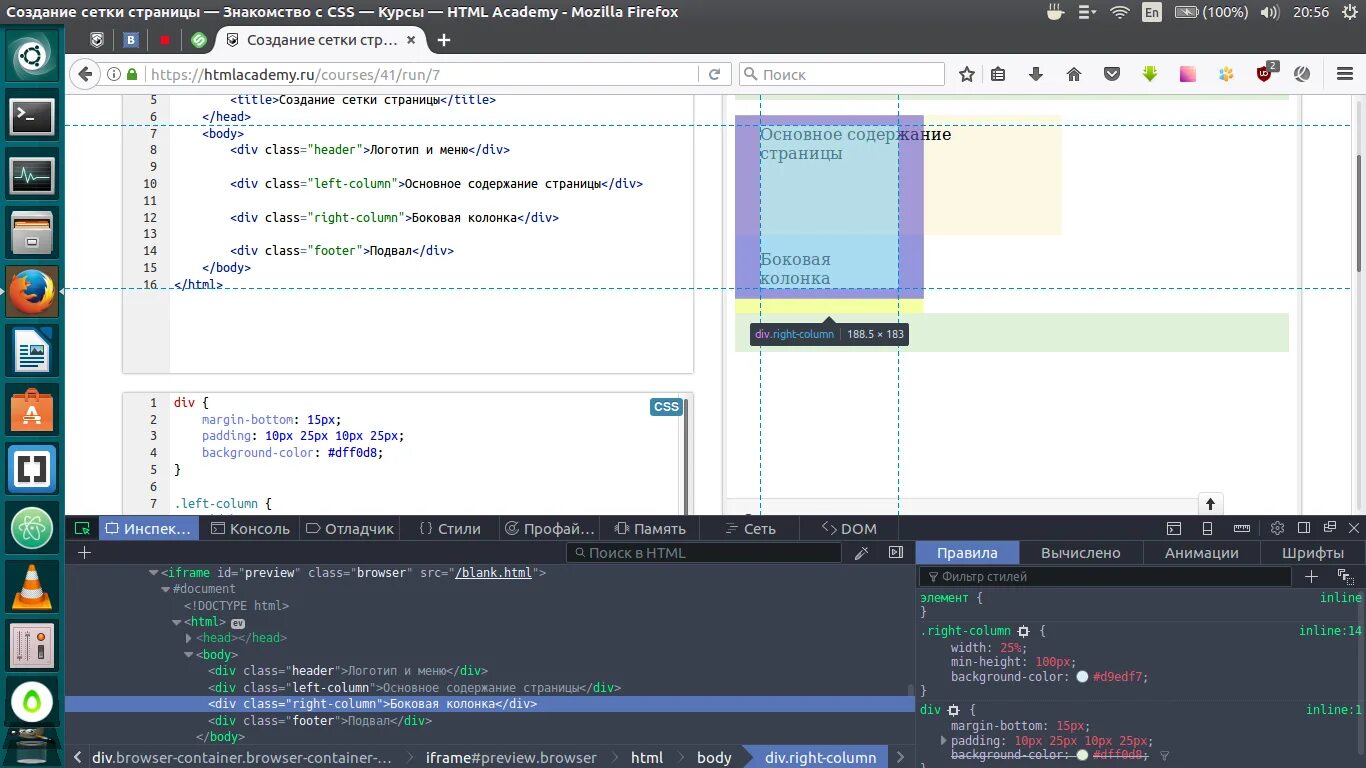Activate the element picker in DevTools
Viewport: 1366px width, 768px height.
click(x=82, y=528)
